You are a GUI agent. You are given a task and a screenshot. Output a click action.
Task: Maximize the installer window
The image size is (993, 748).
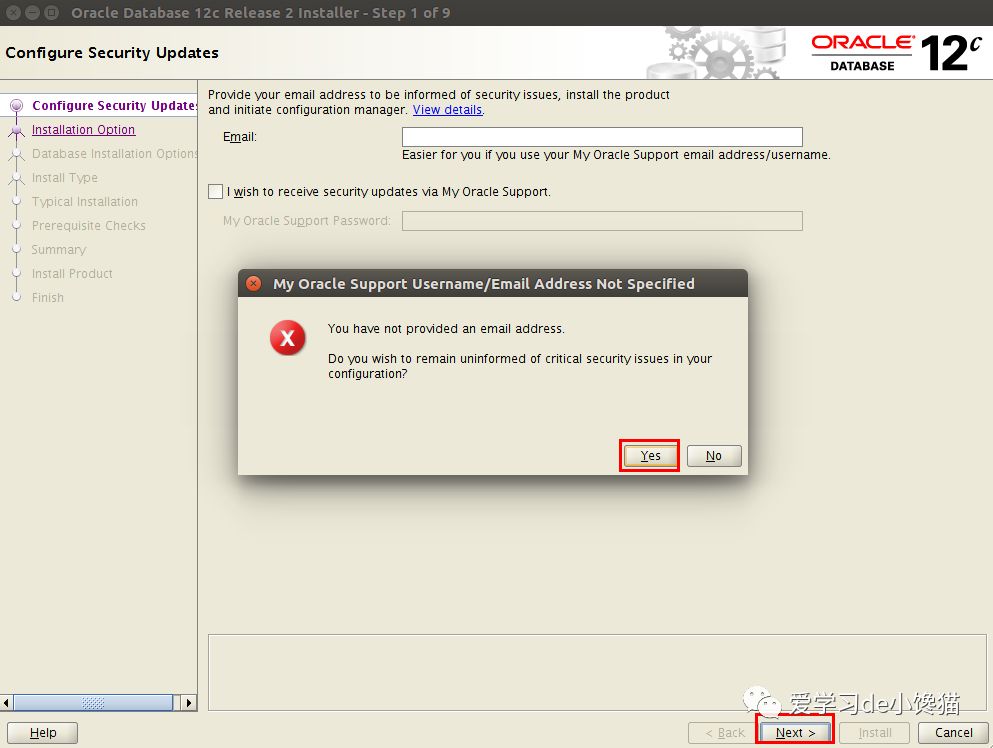point(52,13)
